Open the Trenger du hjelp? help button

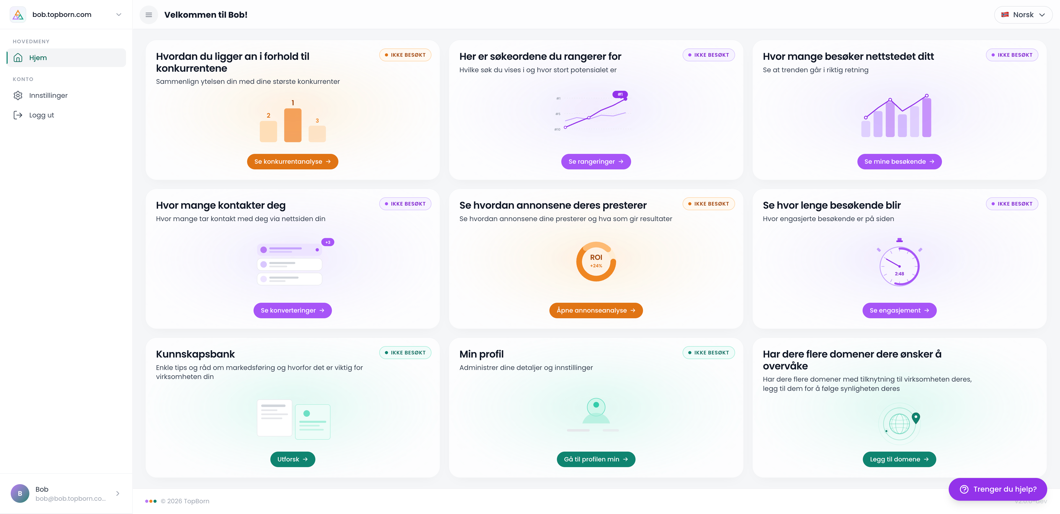997,490
